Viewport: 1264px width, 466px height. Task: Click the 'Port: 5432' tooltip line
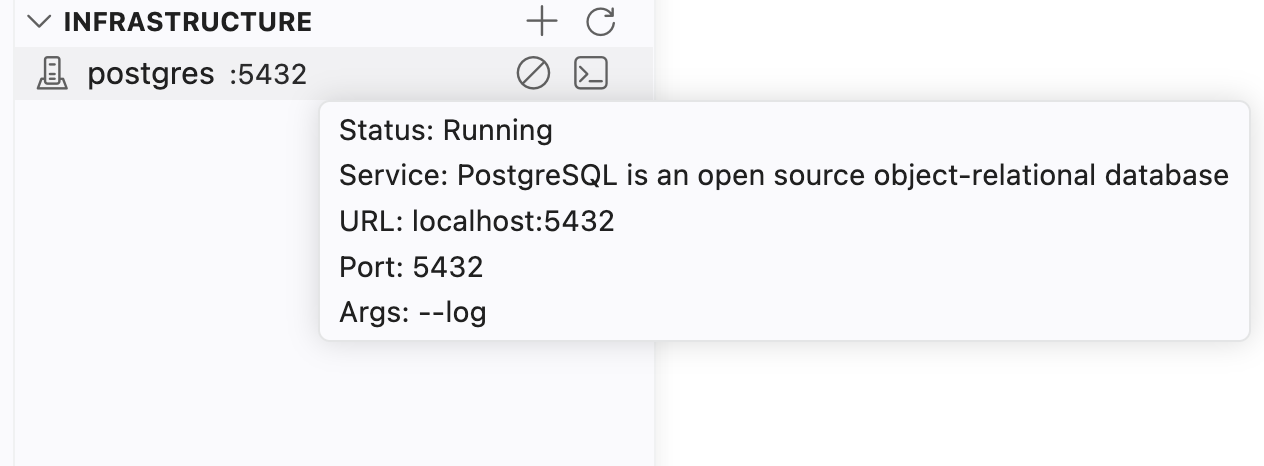(411, 267)
